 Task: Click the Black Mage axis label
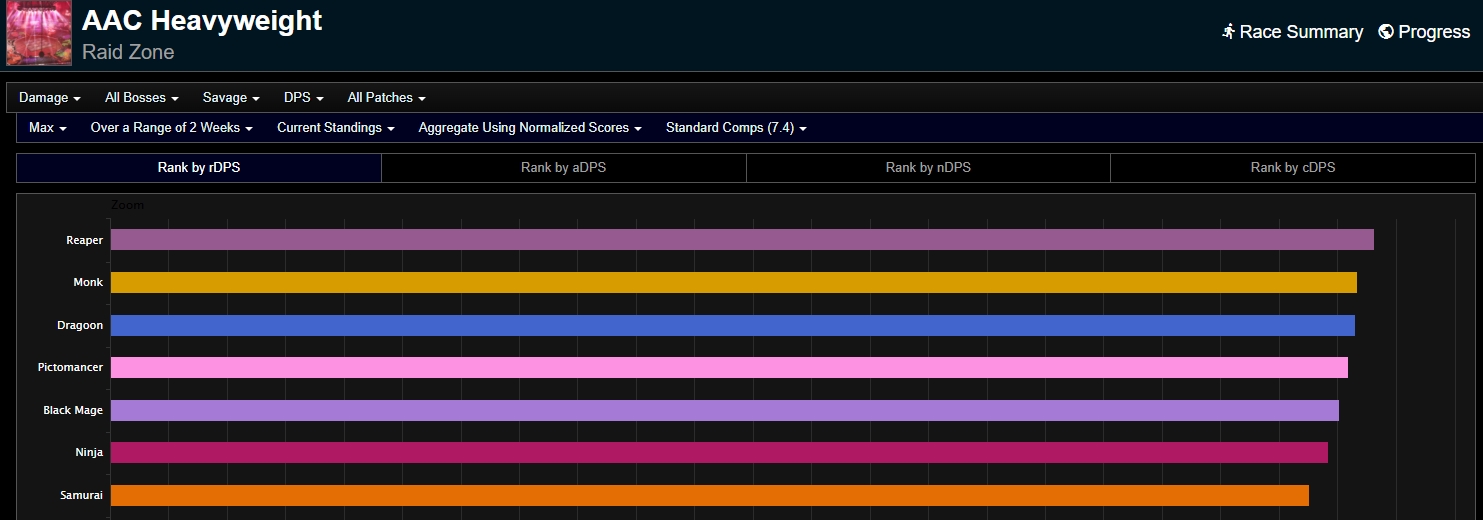click(73, 411)
